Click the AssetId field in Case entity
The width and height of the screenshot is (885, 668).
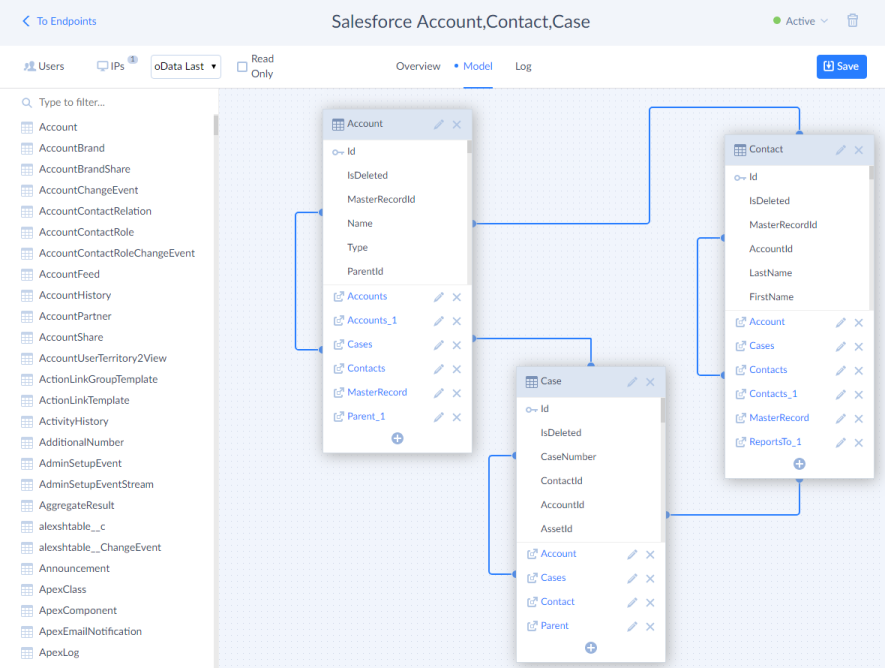pyautogui.click(x=556, y=529)
